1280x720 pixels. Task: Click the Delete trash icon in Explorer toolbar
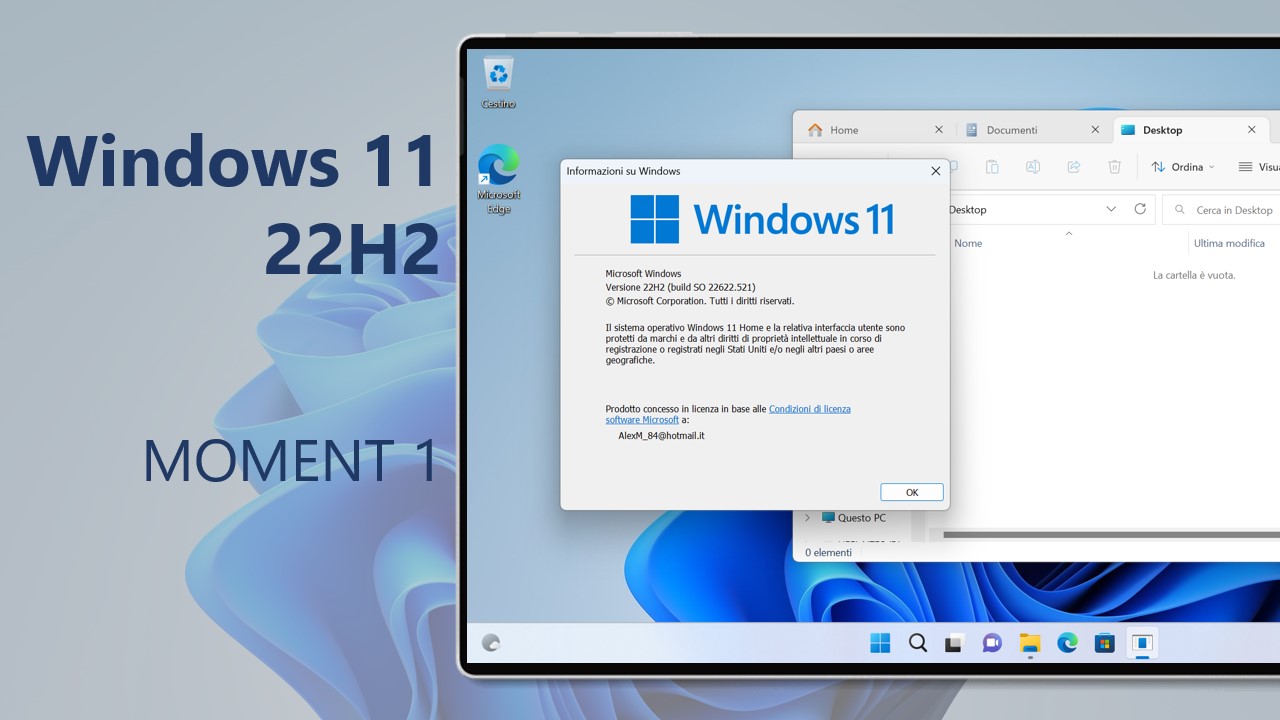click(x=1114, y=167)
